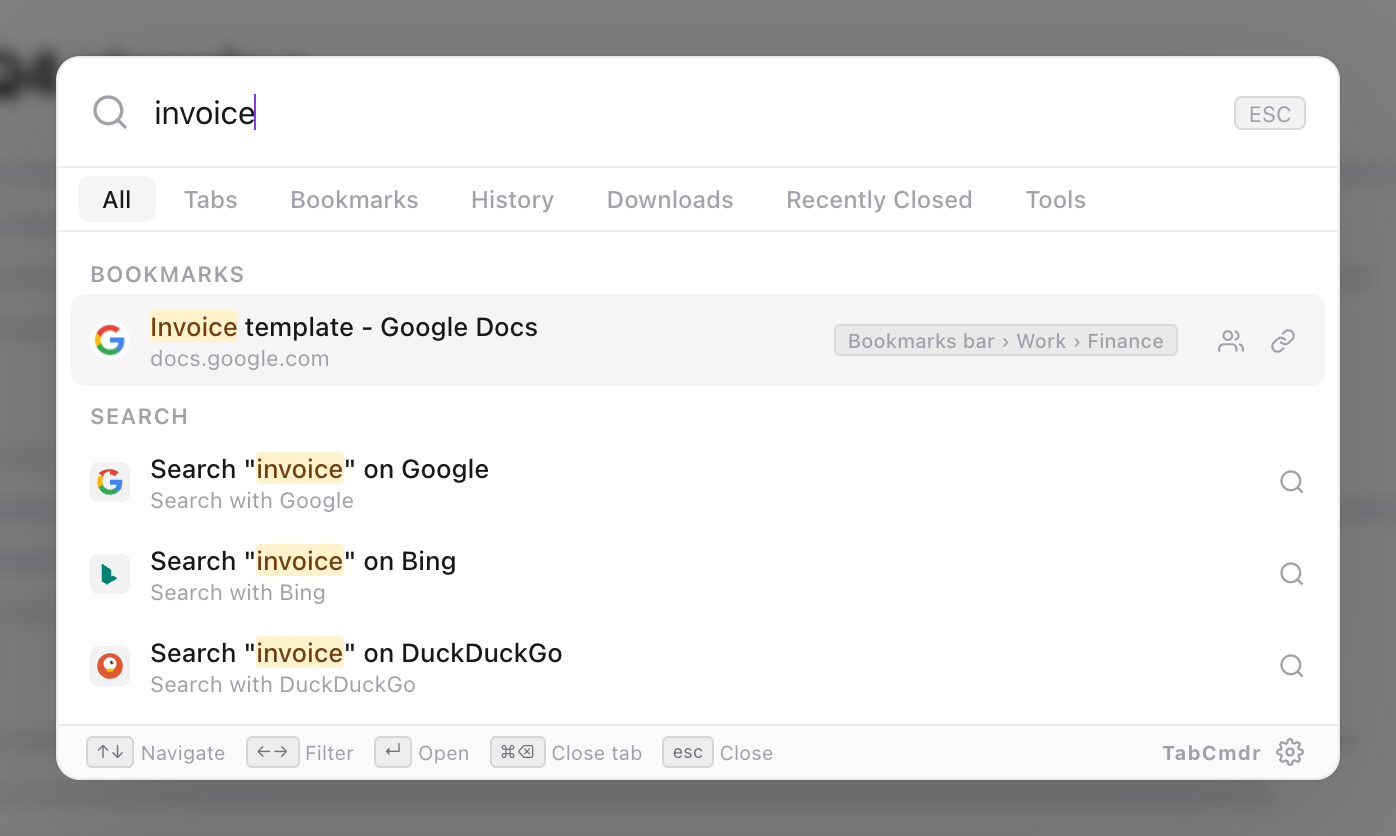The width and height of the screenshot is (1396, 836).
Task: Click the Bookmarks bar › Work › Finance path tag
Action: tap(1006, 340)
